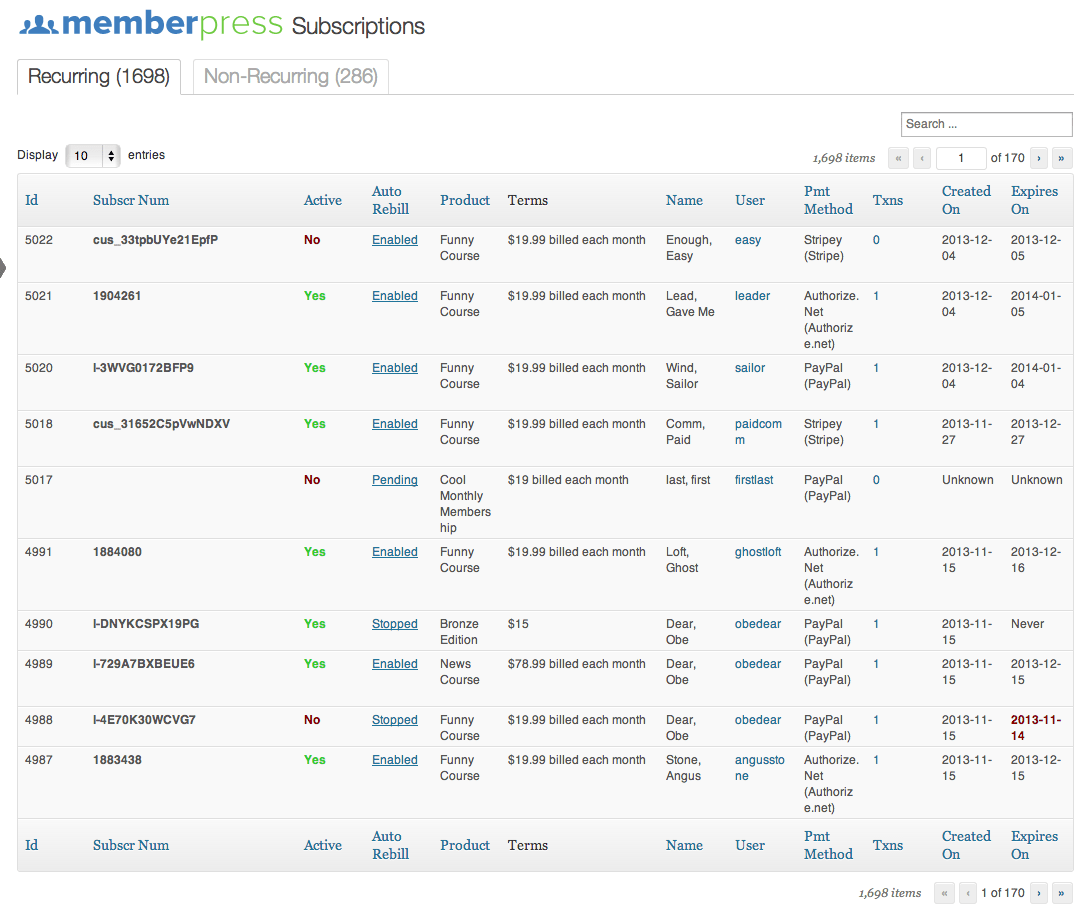Sort by User column header
1084x921 pixels.
750,201
